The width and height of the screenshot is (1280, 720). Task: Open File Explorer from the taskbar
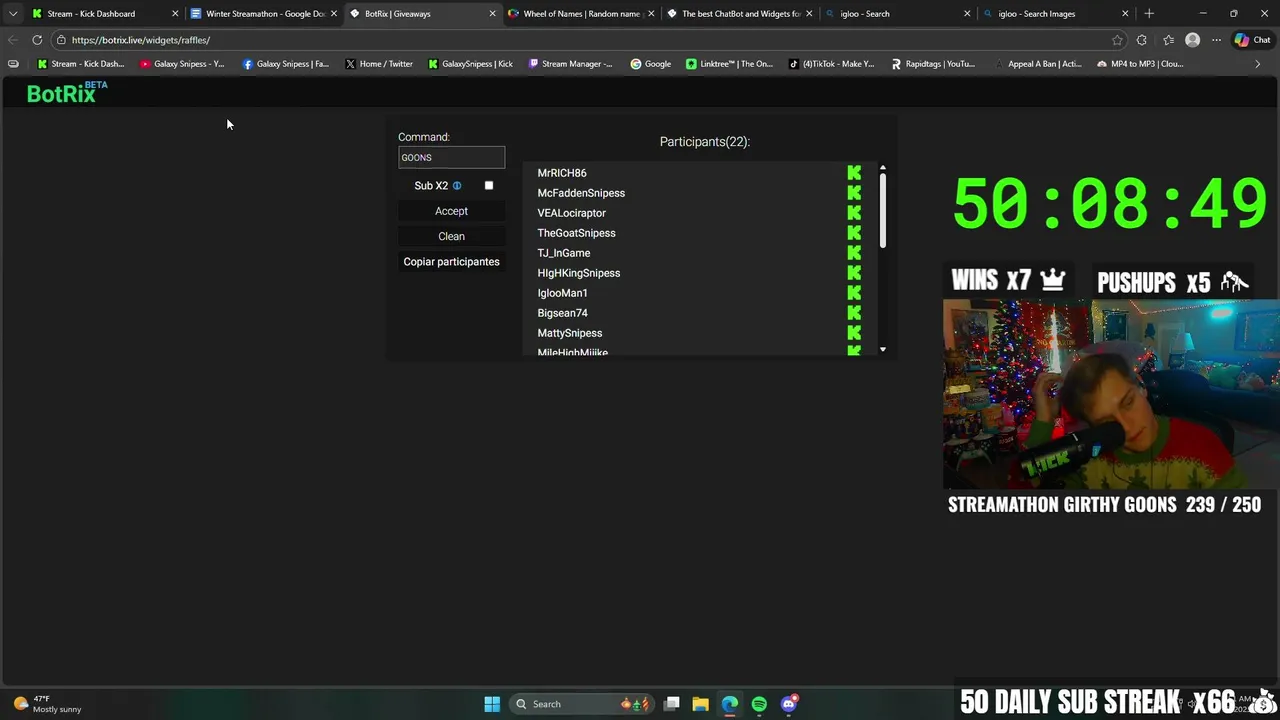pos(700,704)
